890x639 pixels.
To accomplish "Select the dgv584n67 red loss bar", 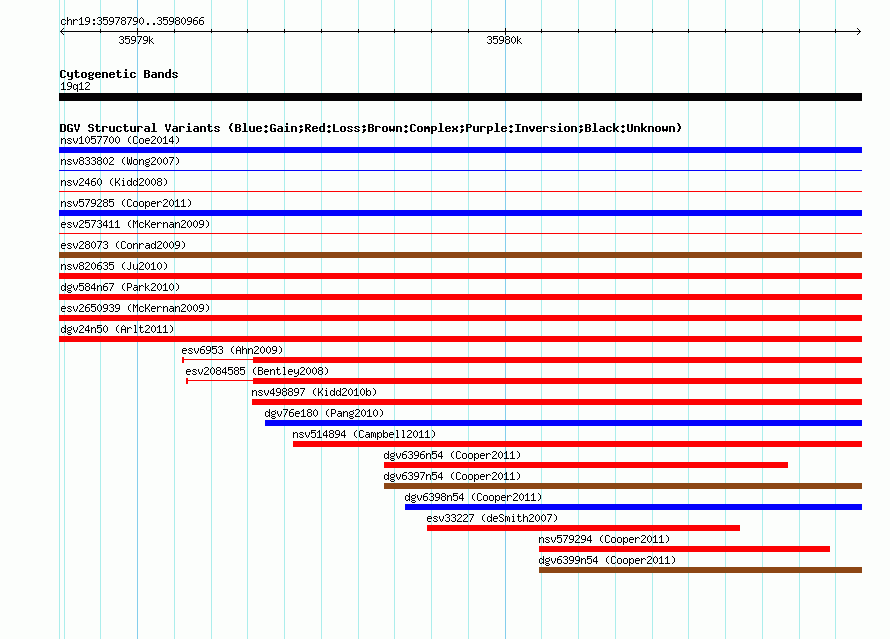I will coord(460,297).
